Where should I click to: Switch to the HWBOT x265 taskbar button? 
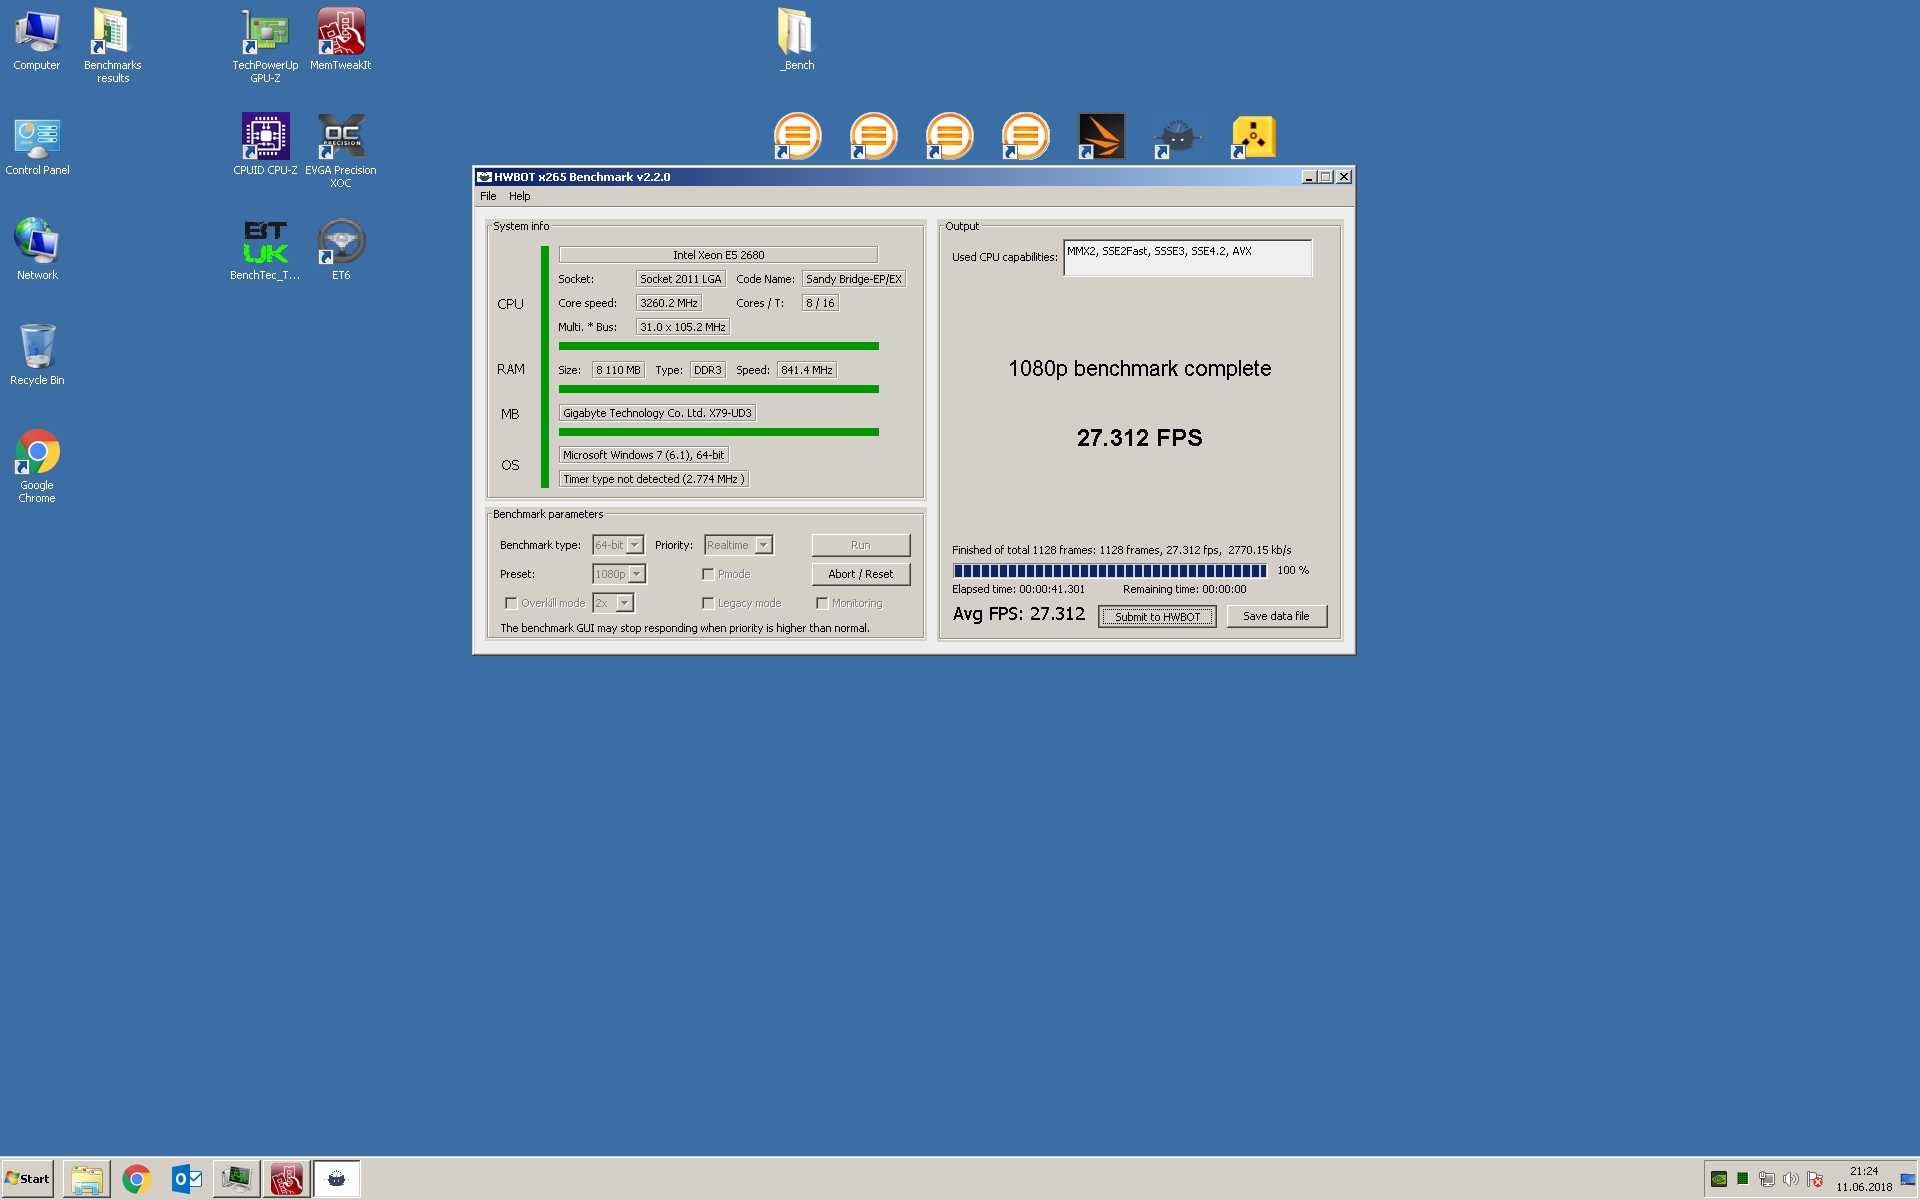pyautogui.click(x=337, y=1179)
